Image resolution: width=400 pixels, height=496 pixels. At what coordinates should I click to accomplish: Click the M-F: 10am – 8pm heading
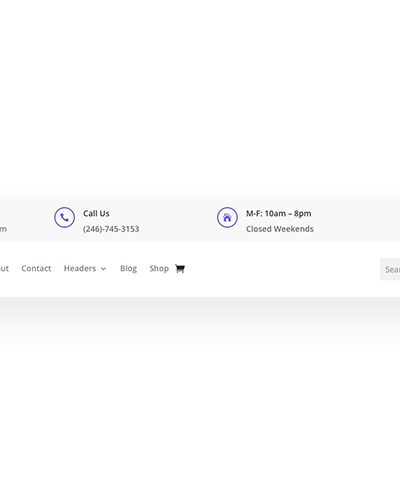(279, 213)
